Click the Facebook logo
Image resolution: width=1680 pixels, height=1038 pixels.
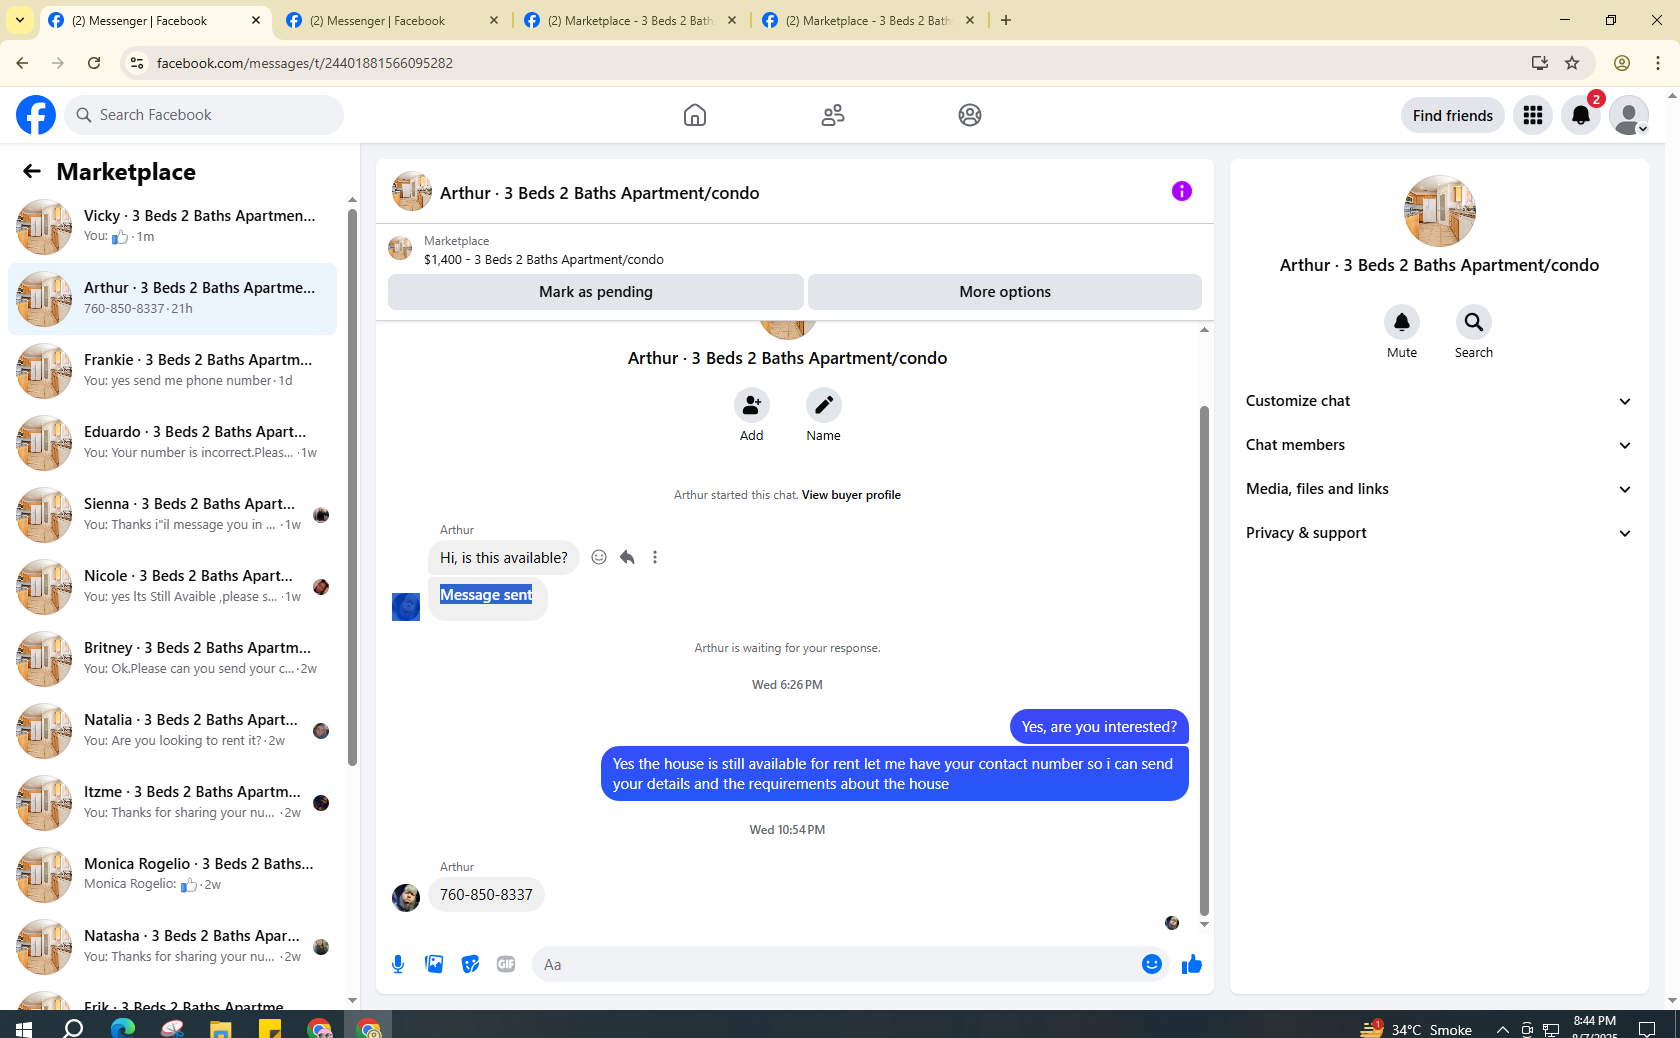[x=36, y=115]
